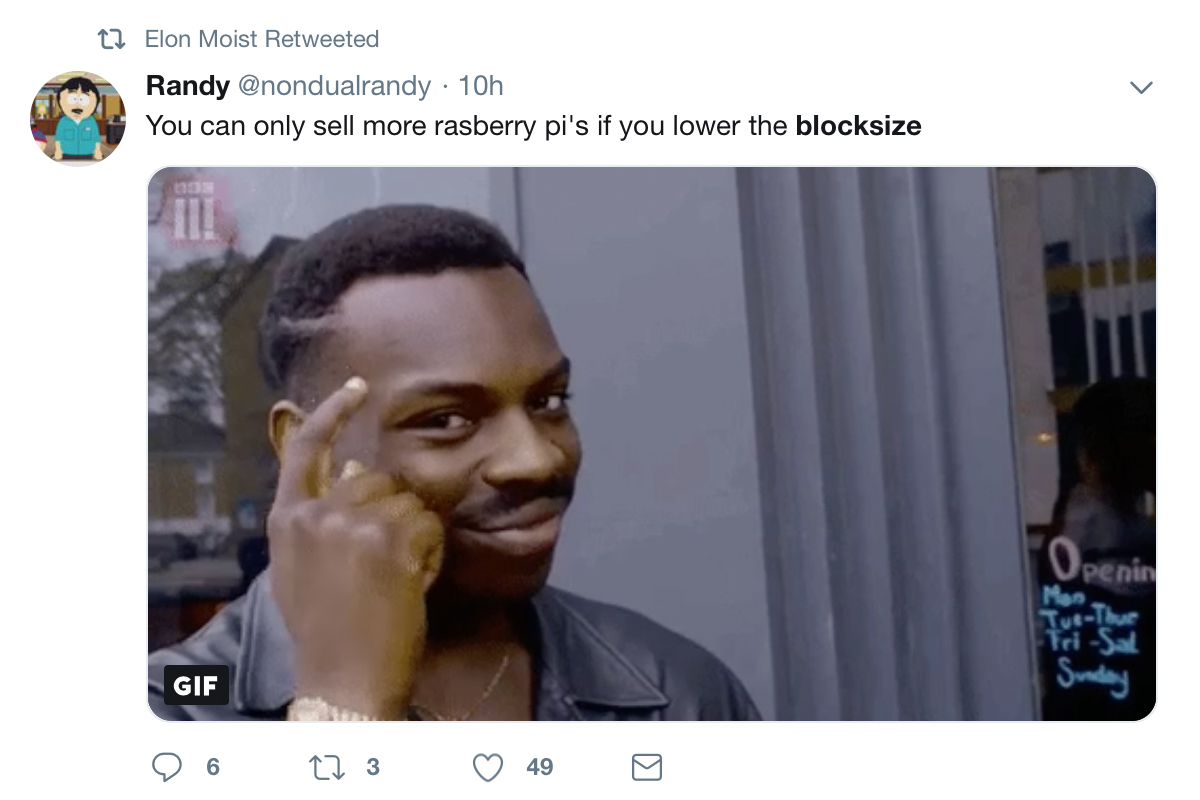The width and height of the screenshot is (1200, 800).
Task: Play the embedded GIF media
Action: coord(652,444)
